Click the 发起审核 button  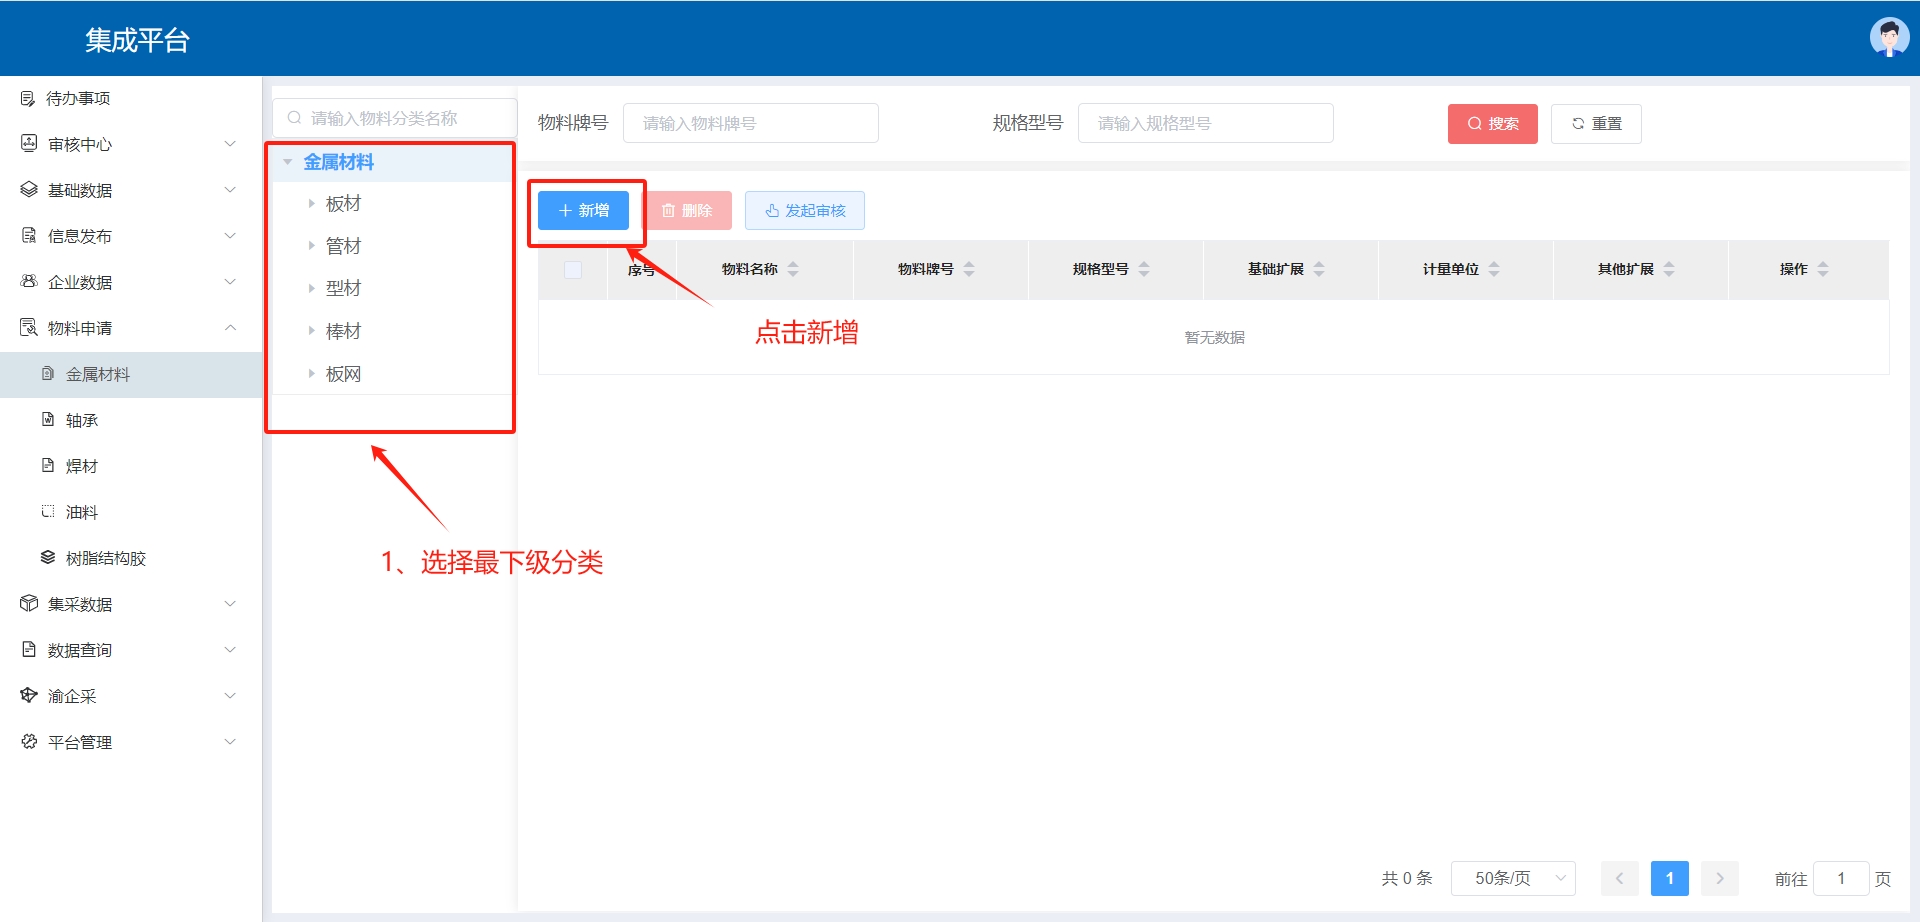(x=804, y=210)
